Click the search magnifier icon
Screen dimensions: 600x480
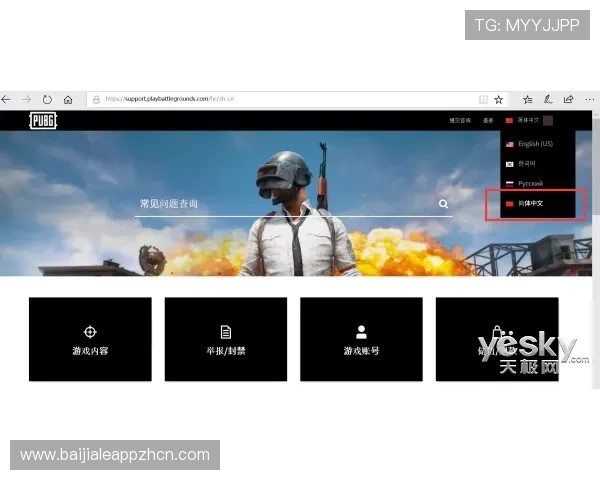tap(443, 204)
